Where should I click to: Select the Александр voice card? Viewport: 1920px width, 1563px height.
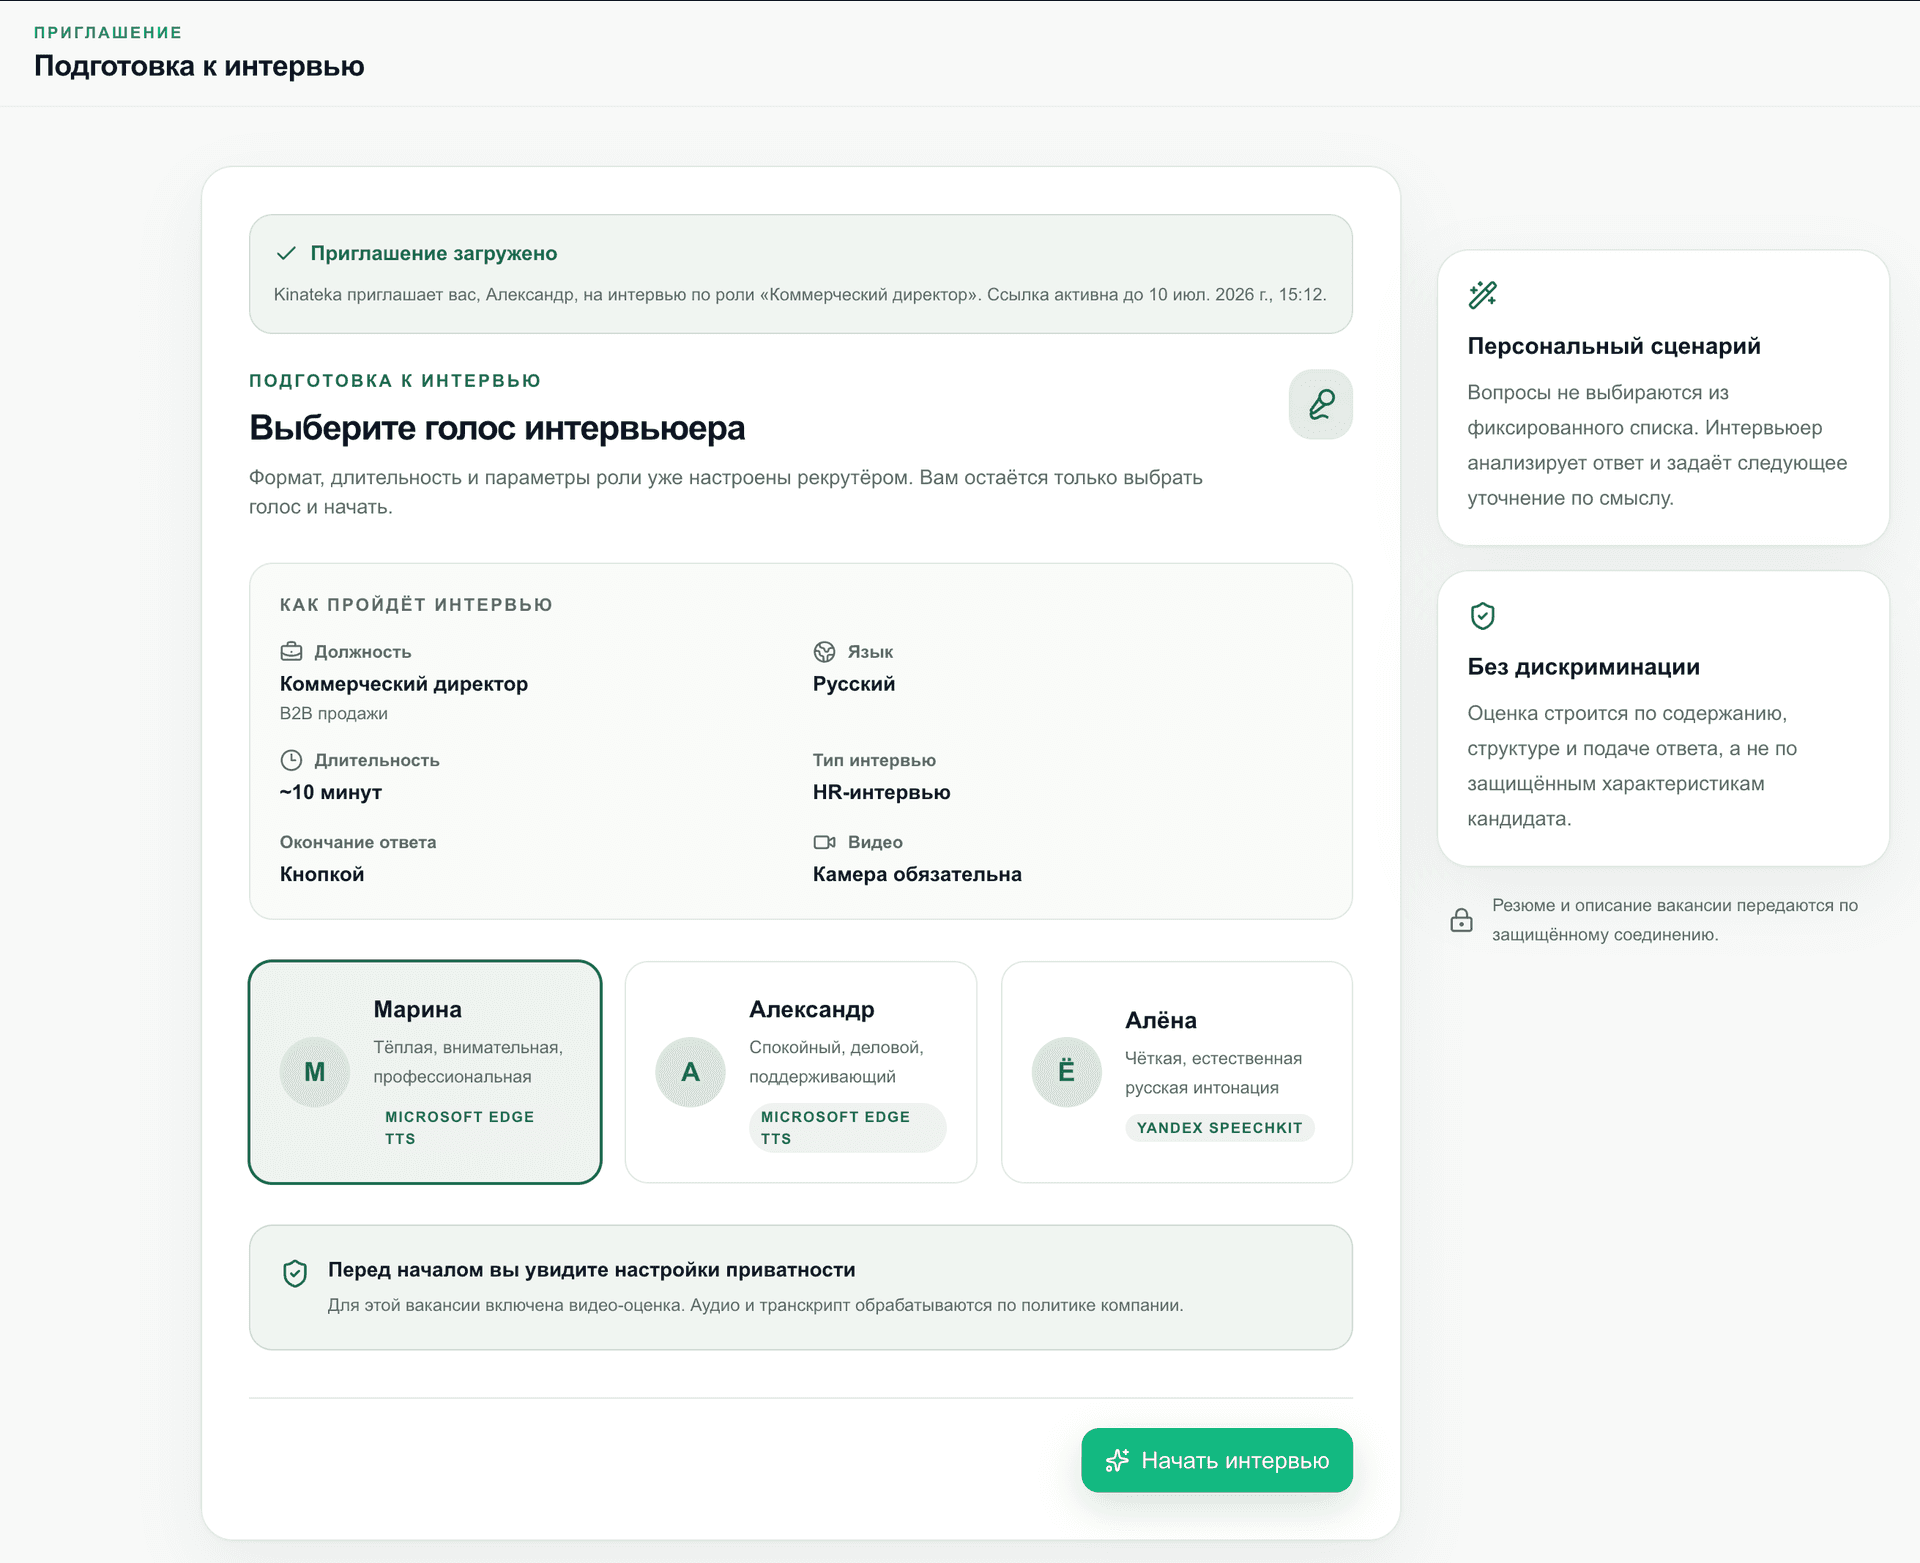click(801, 1072)
